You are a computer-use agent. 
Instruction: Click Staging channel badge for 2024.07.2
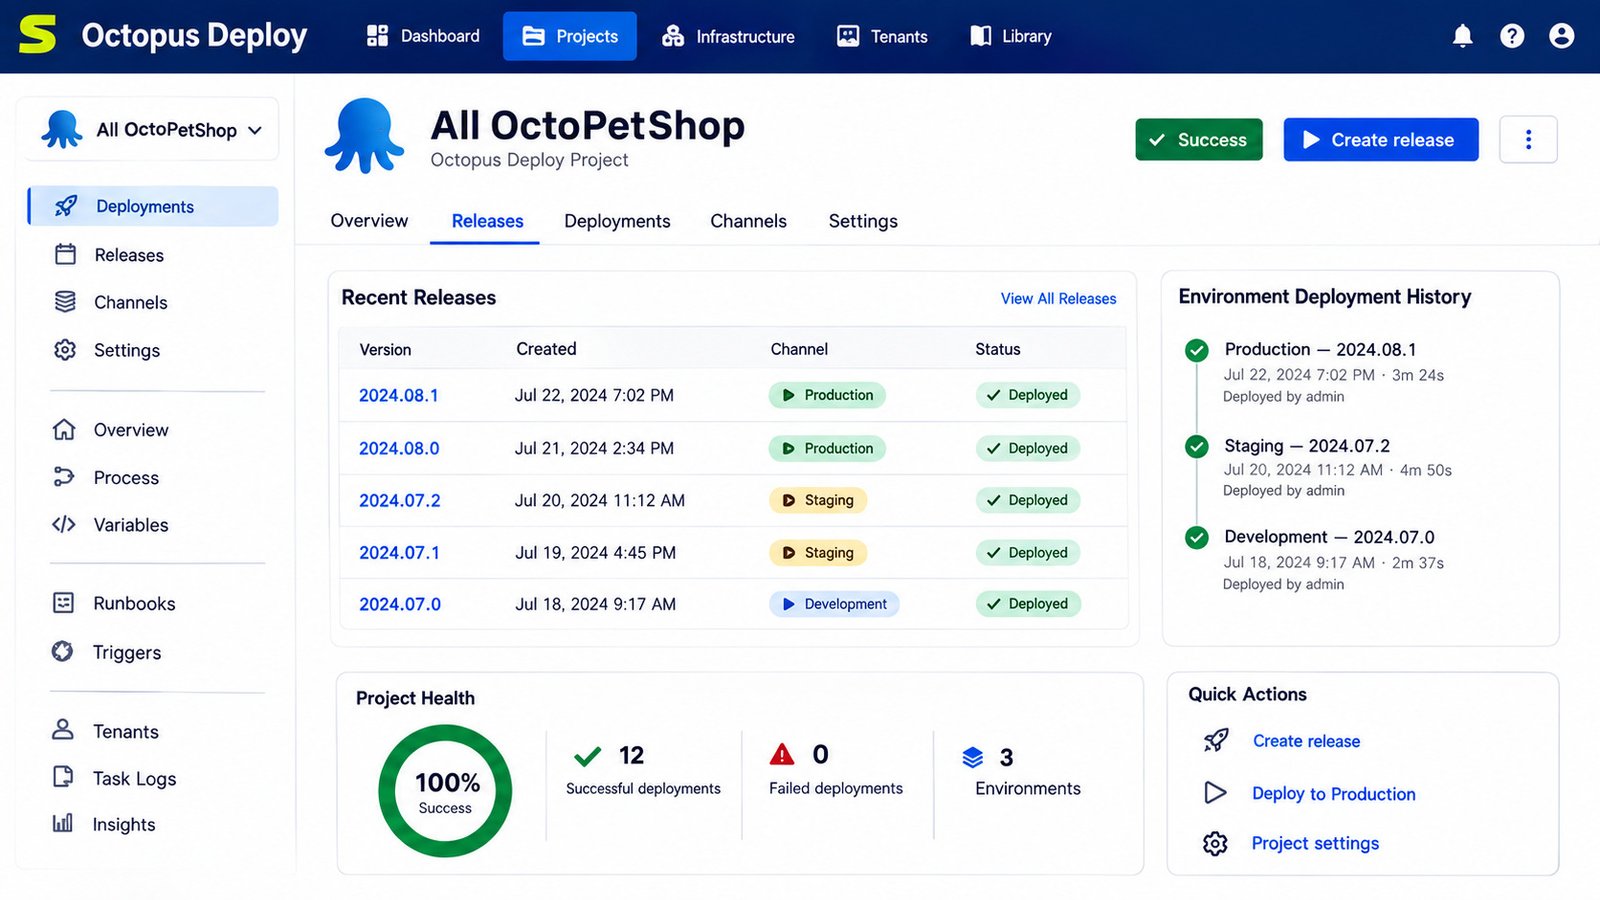(817, 500)
